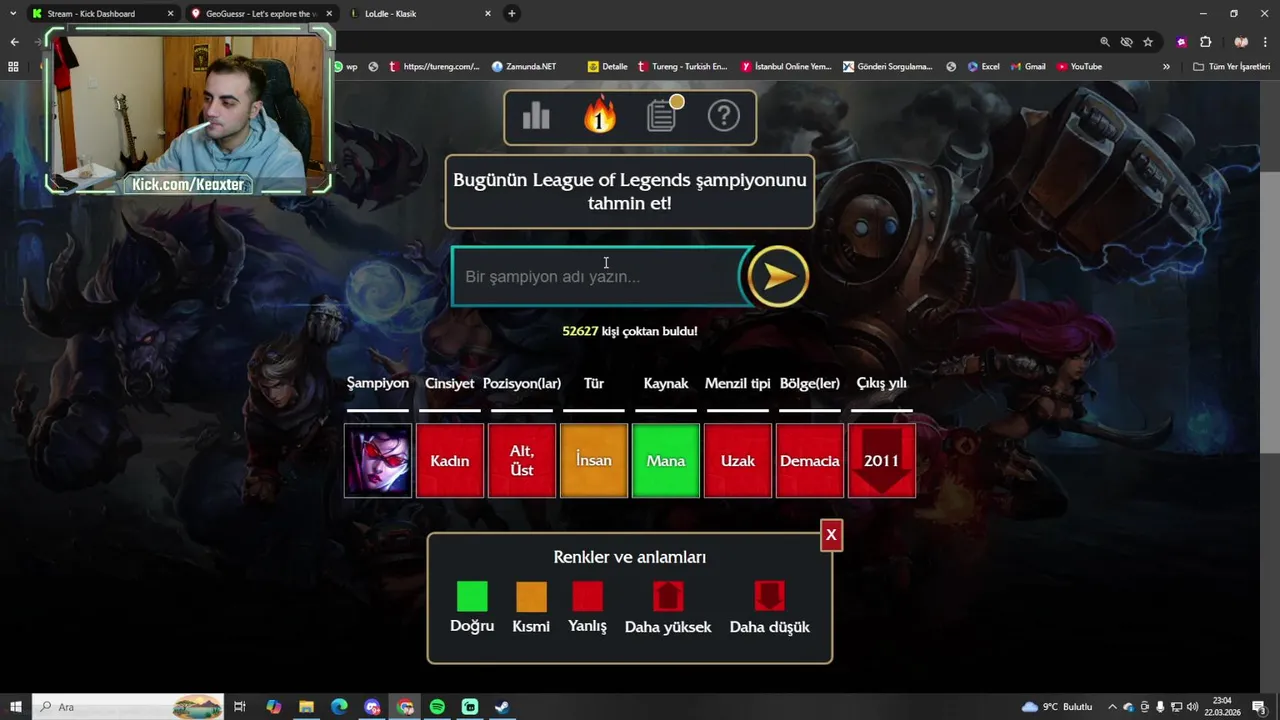This screenshot has height=720, width=1280.
Task: Open the Chrome extensions puzzle icon
Action: 1205,42
